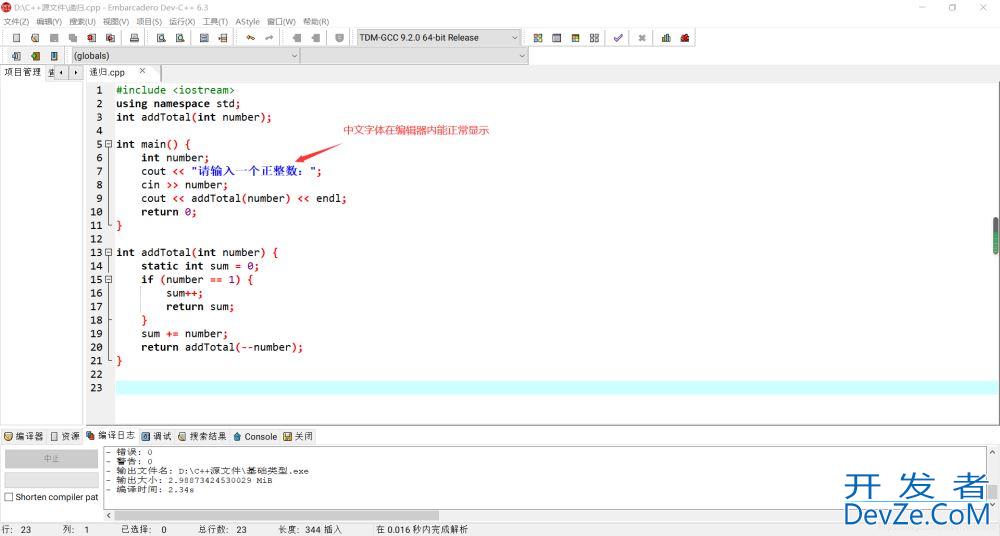Click the right arrow of the sidebar tab scroller
The height and width of the screenshot is (536, 1000).
pyautogui.click(x=75, y=73)
